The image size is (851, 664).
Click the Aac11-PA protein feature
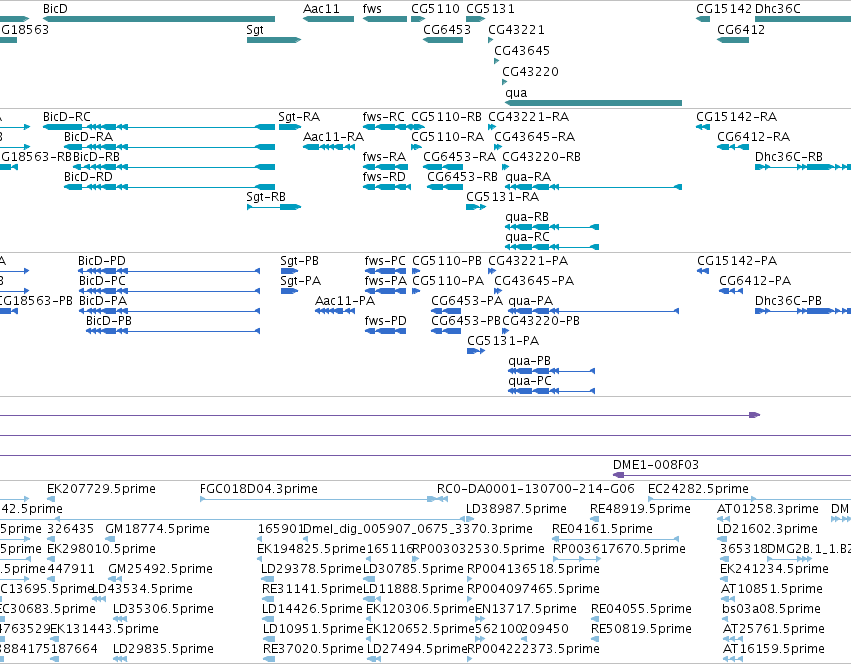point(335,311)
